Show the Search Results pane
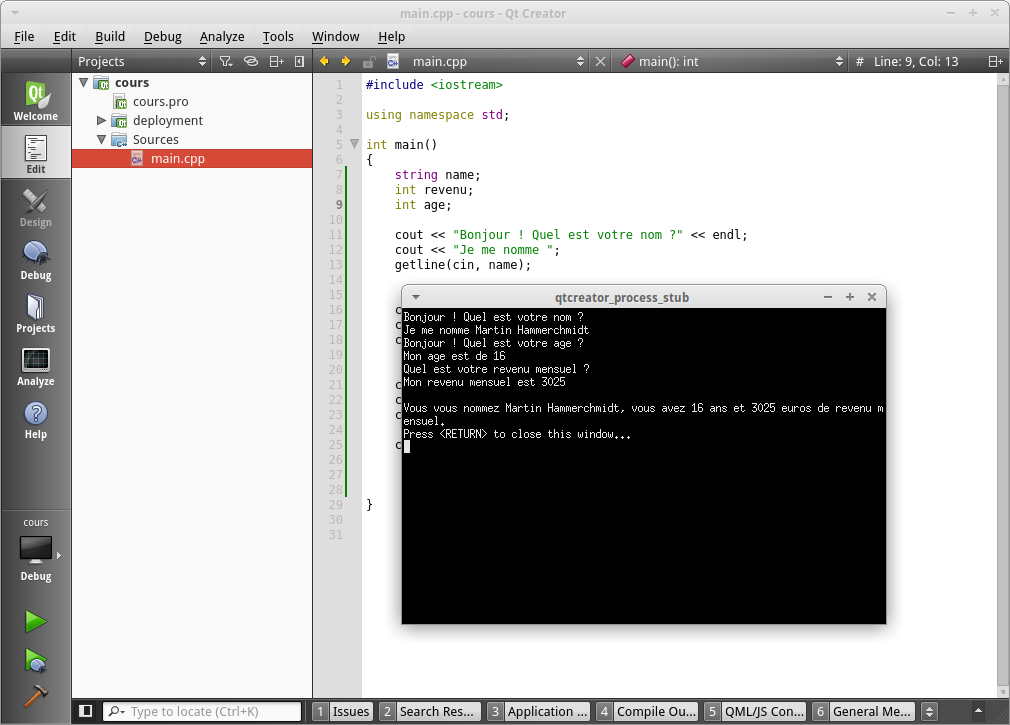 click(430, 711)
